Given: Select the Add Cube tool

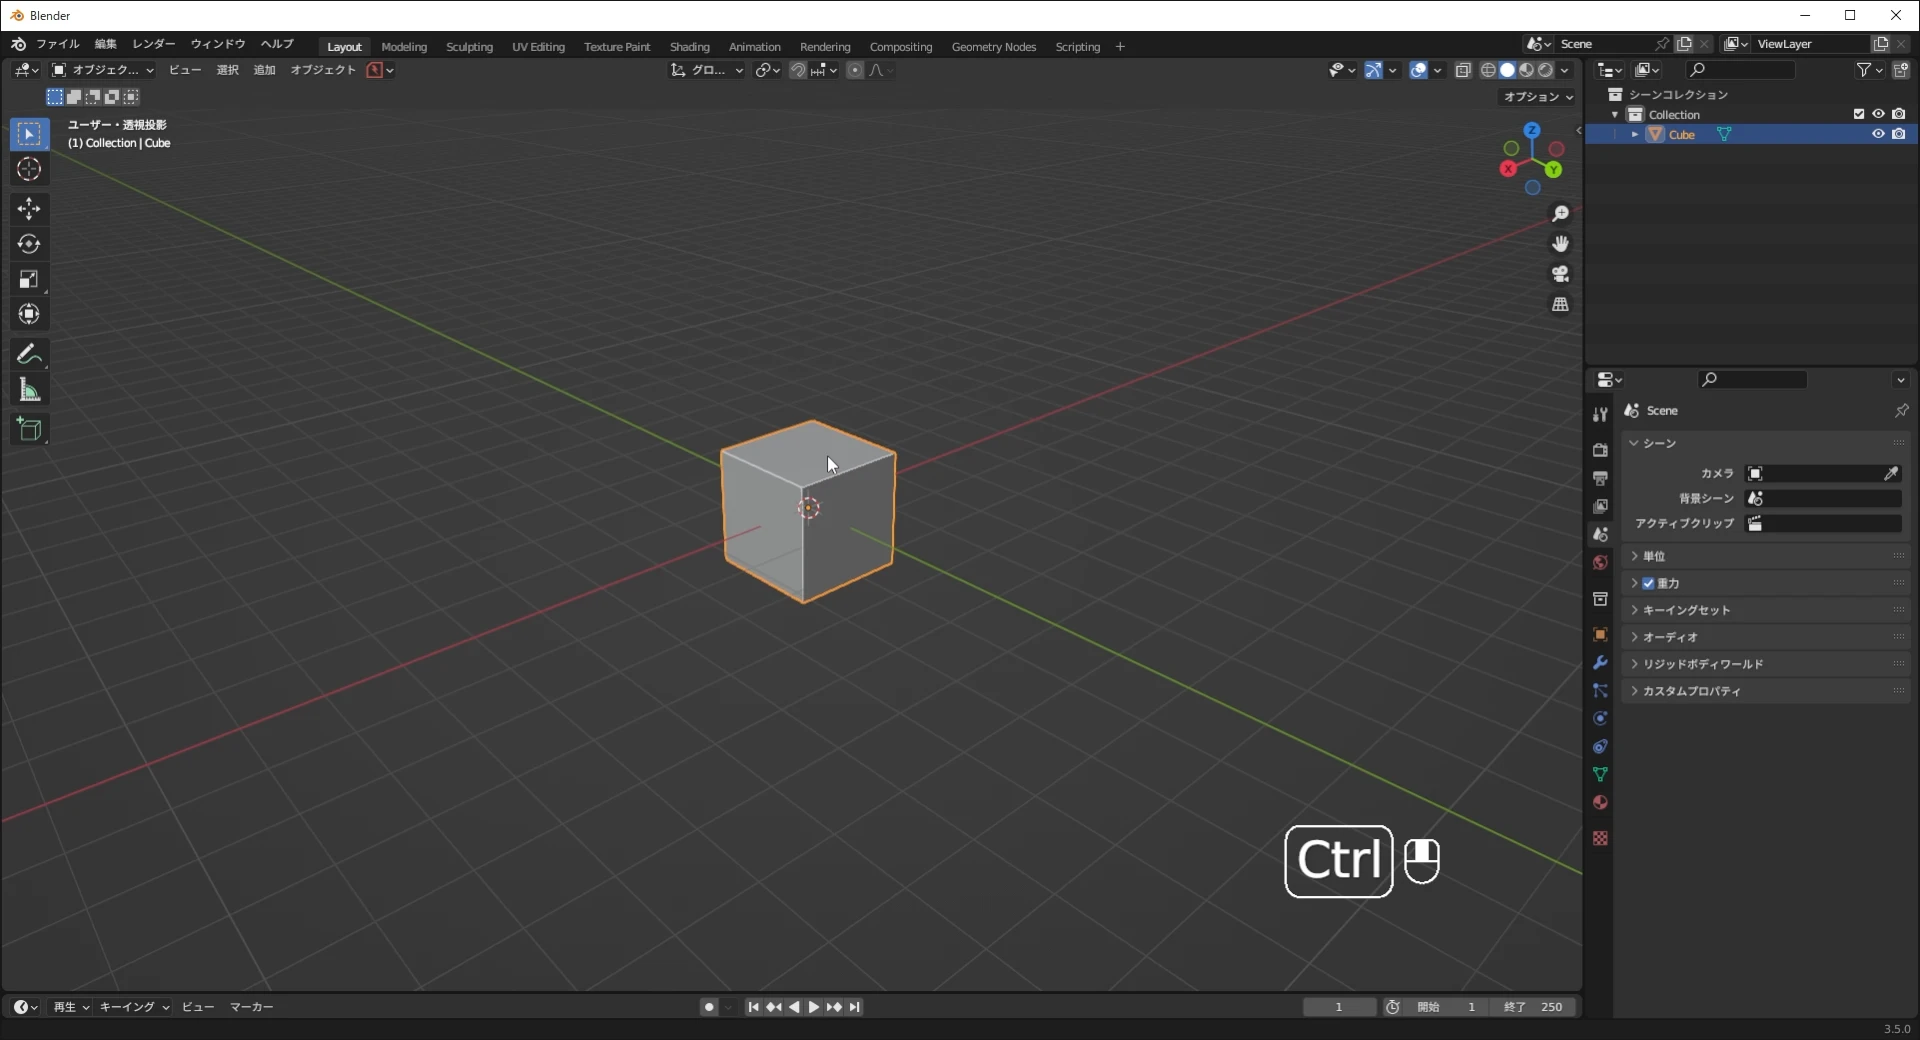Looking at the screenshot, I should [x=29, y=430].
